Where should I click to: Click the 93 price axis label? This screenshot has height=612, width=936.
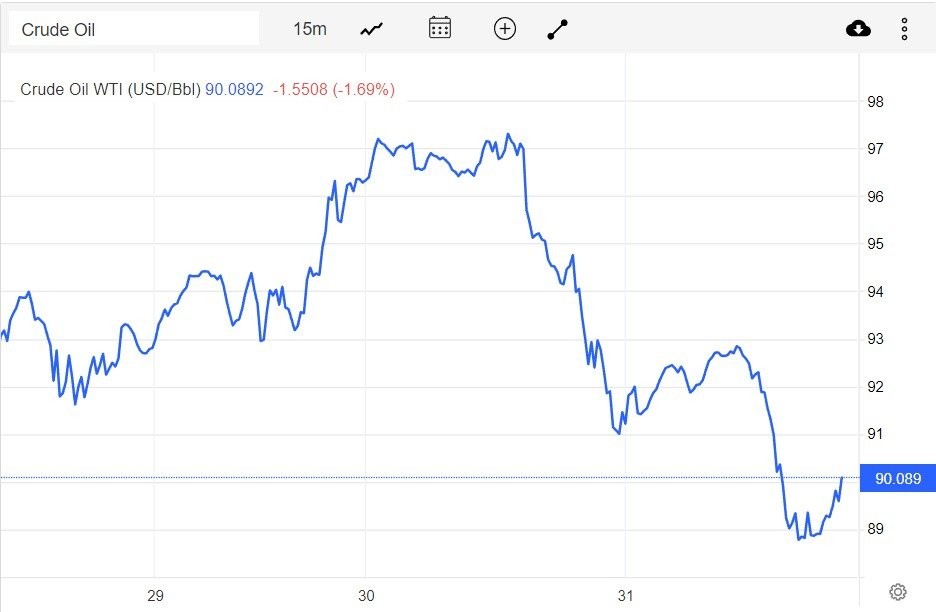pos(875,339)
